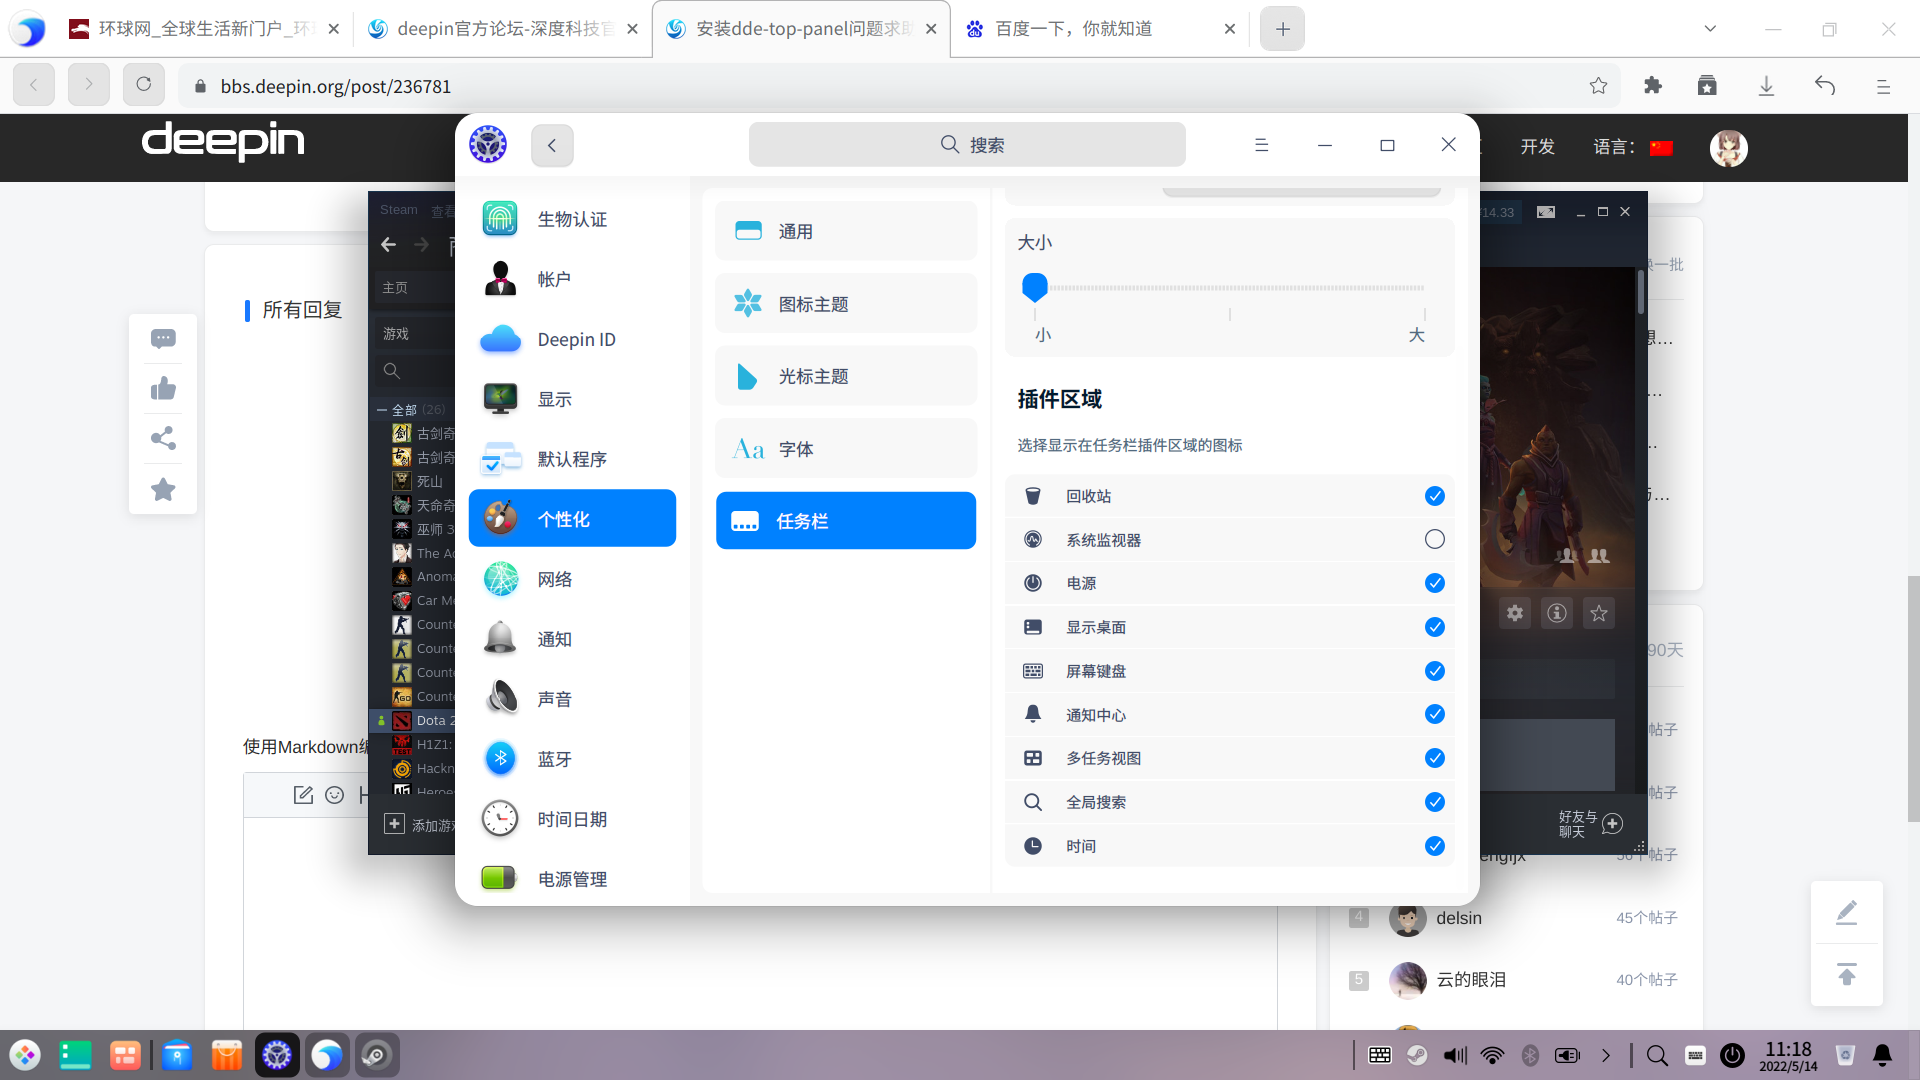Viewport: 1920px width, 1080px height.
Task: Expand the system tray chevron arrow
Action: point(1606,1054)
